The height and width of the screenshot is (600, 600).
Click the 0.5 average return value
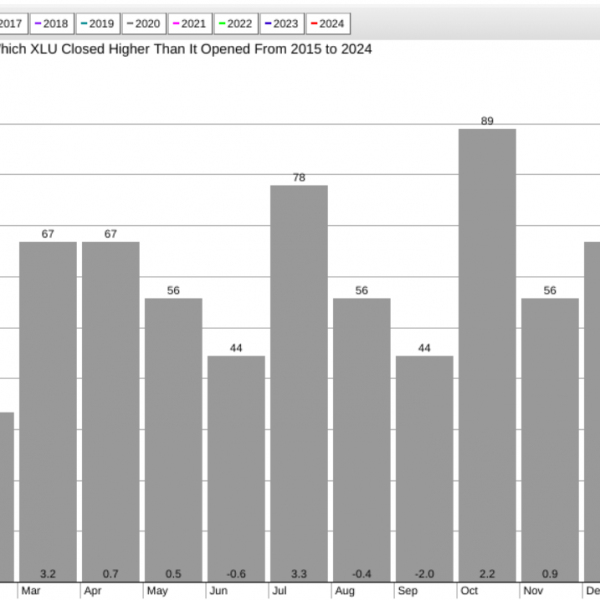[x=173, y=574]
